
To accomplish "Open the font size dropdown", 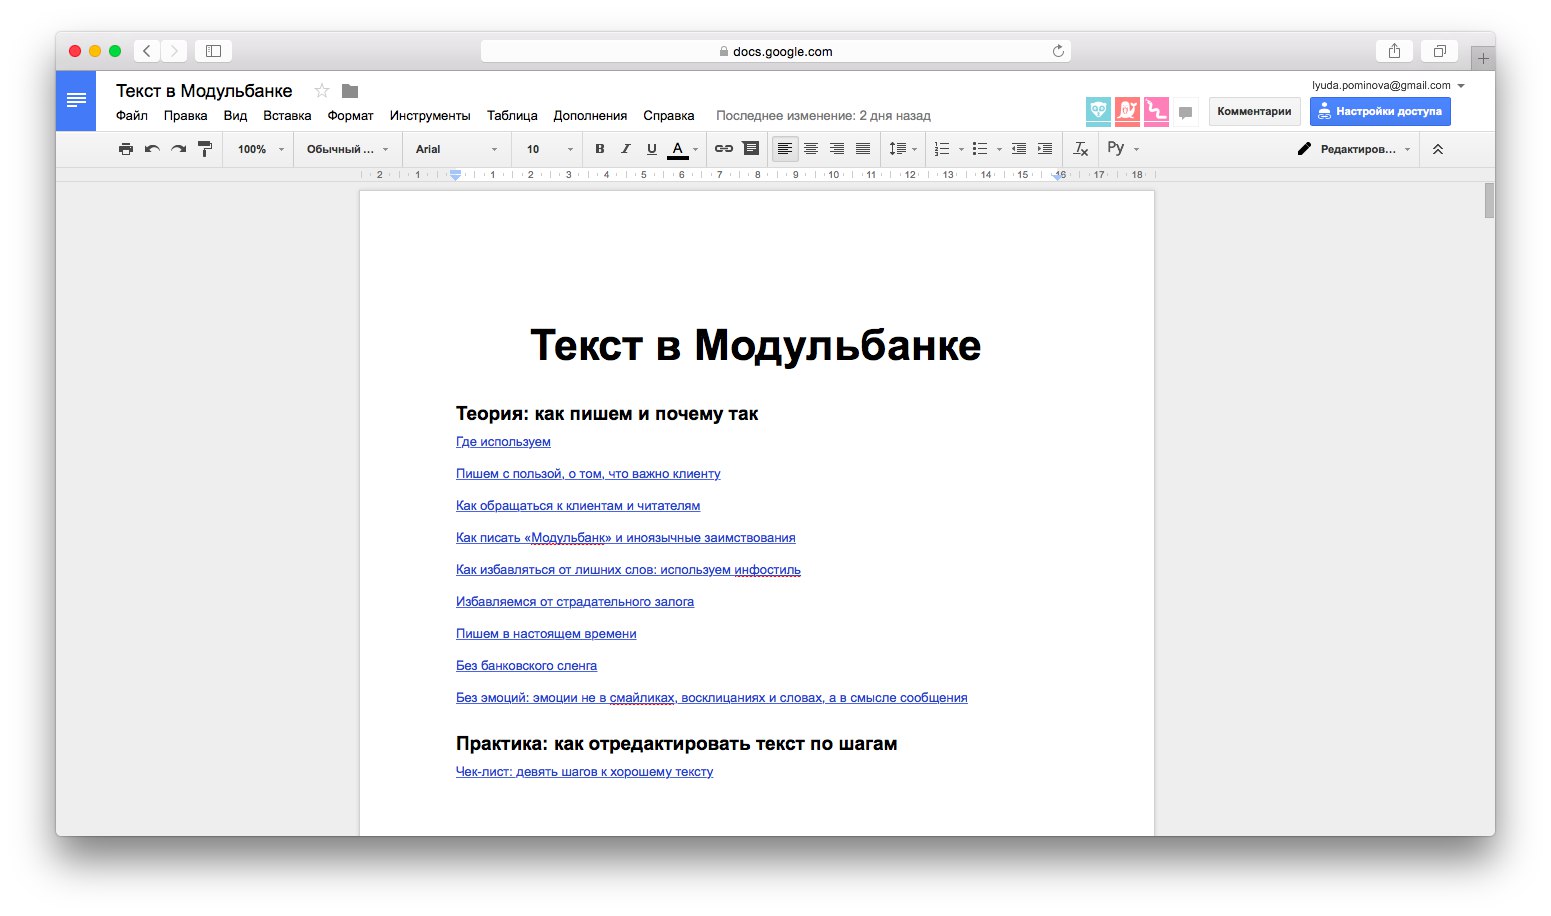I will pos(549,149).
